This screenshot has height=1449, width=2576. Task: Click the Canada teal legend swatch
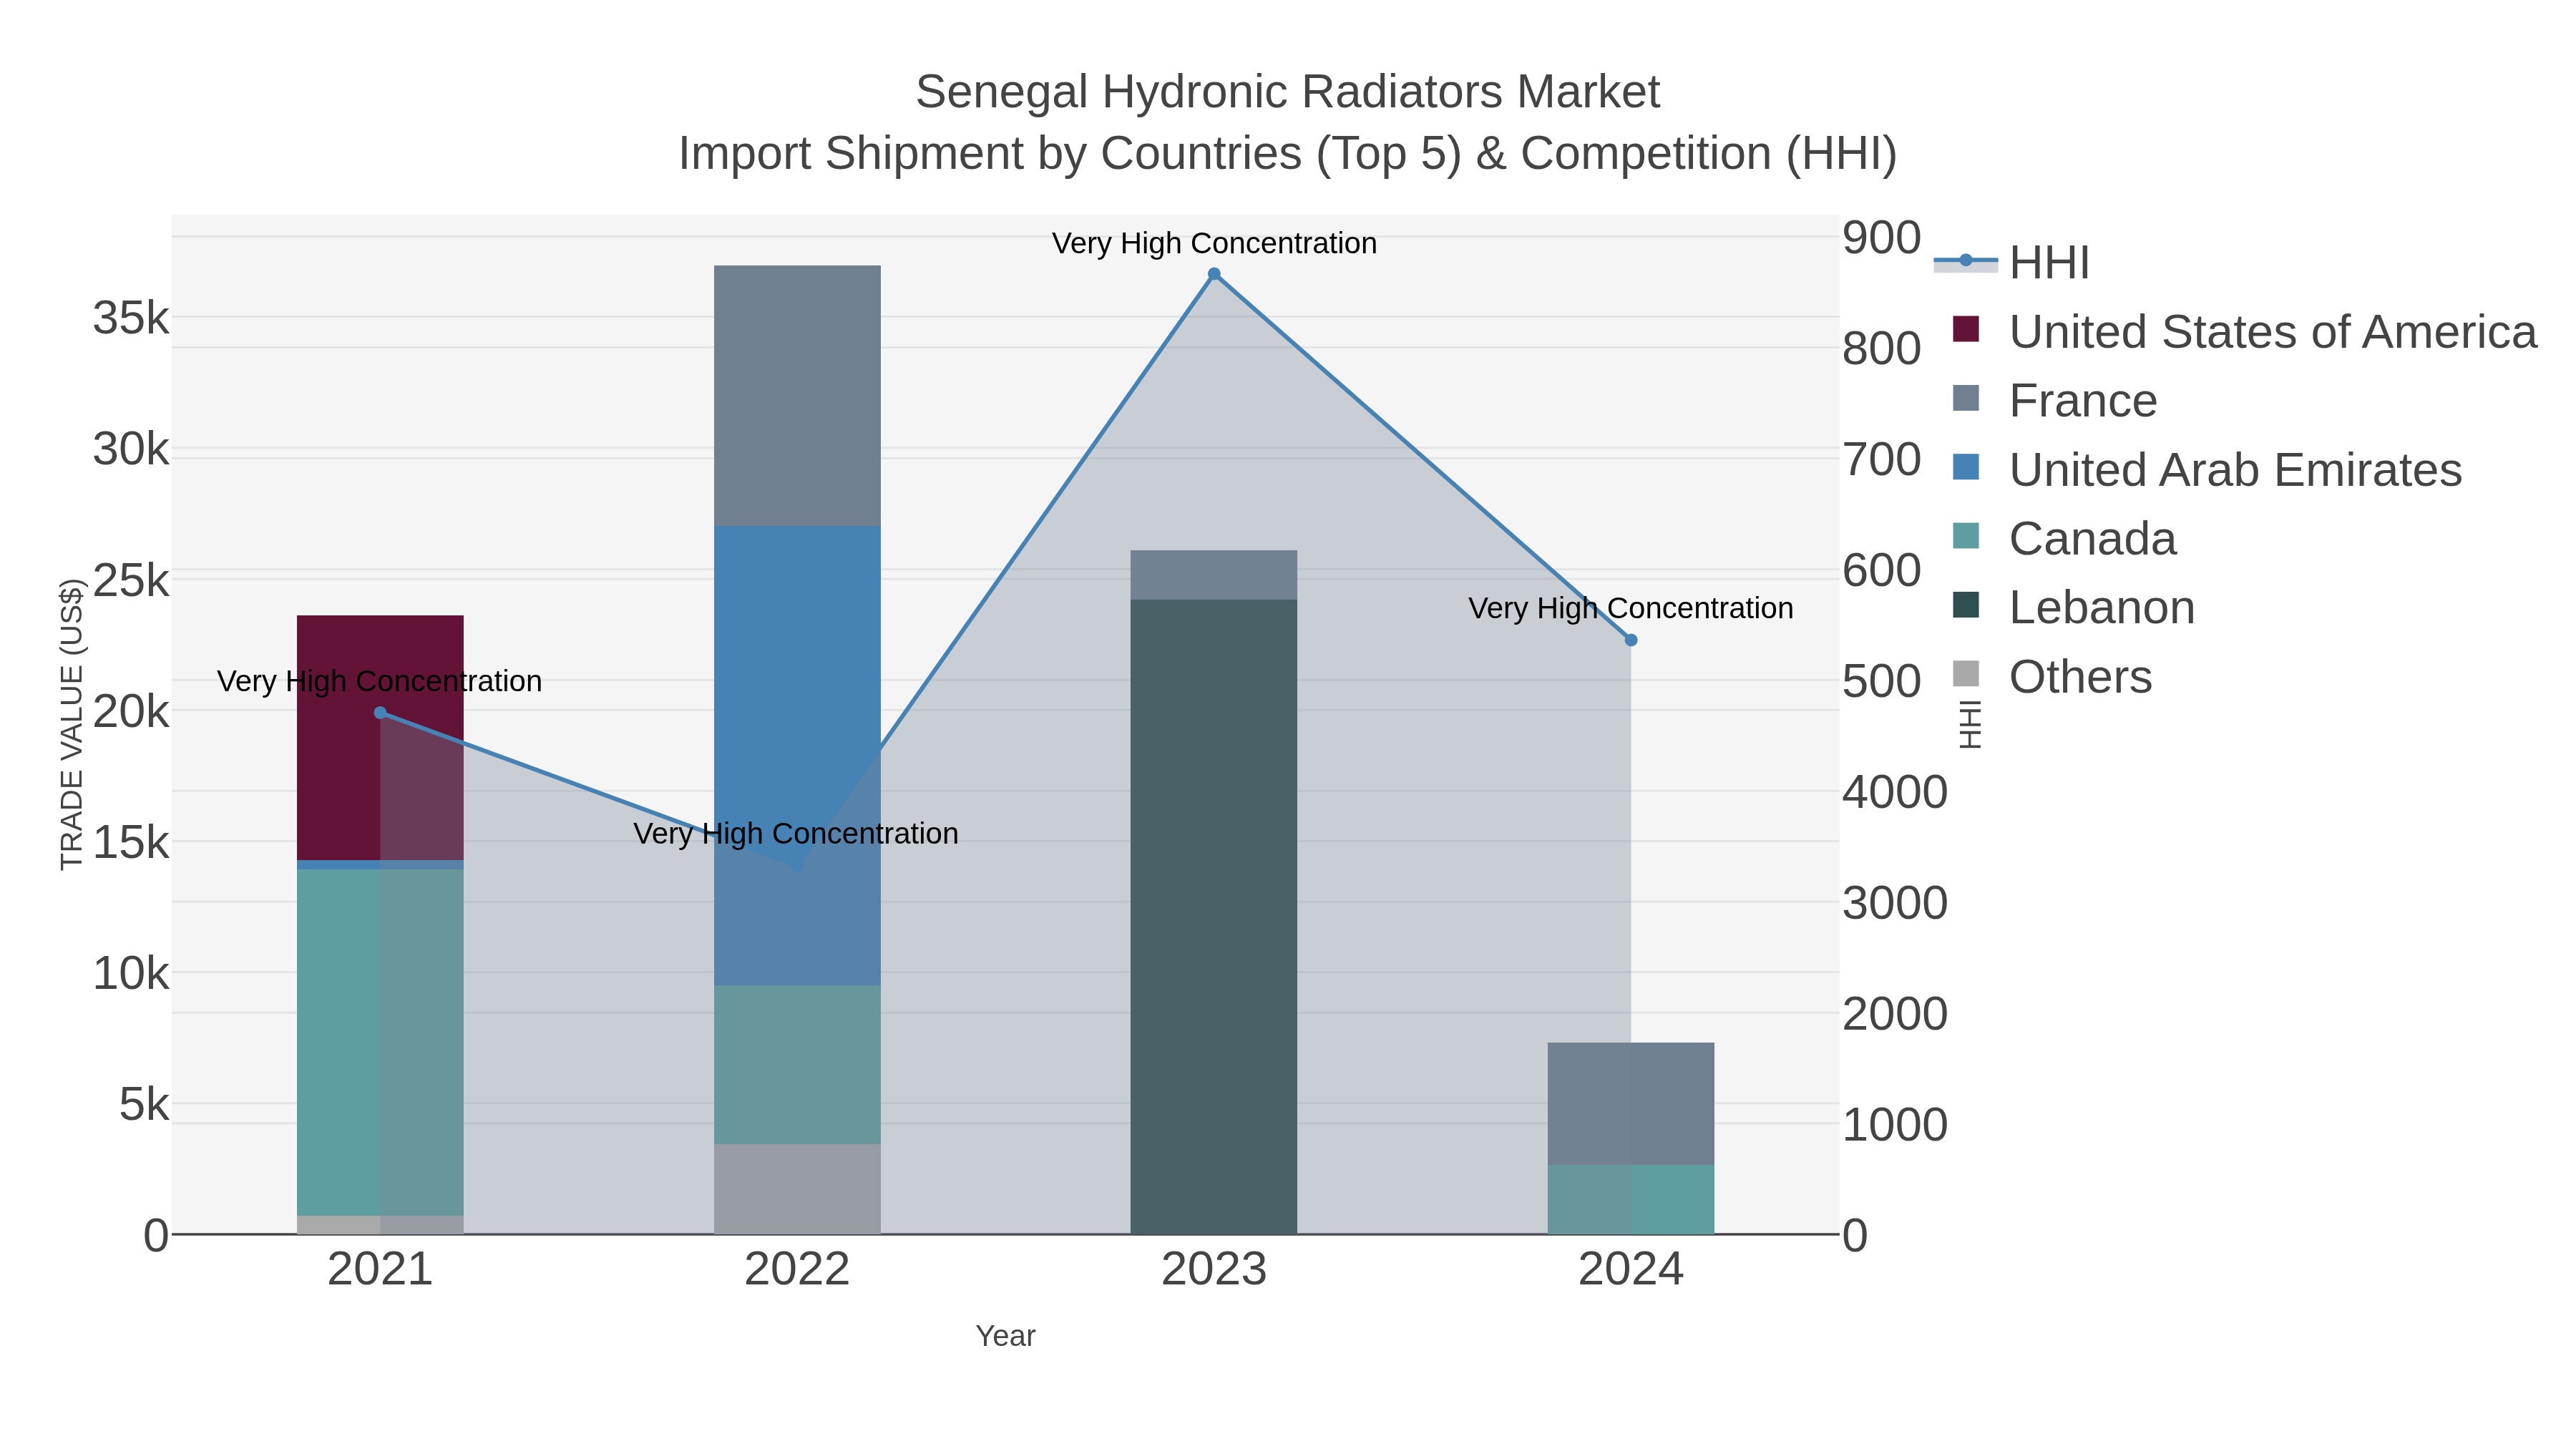click(1966, 536)
